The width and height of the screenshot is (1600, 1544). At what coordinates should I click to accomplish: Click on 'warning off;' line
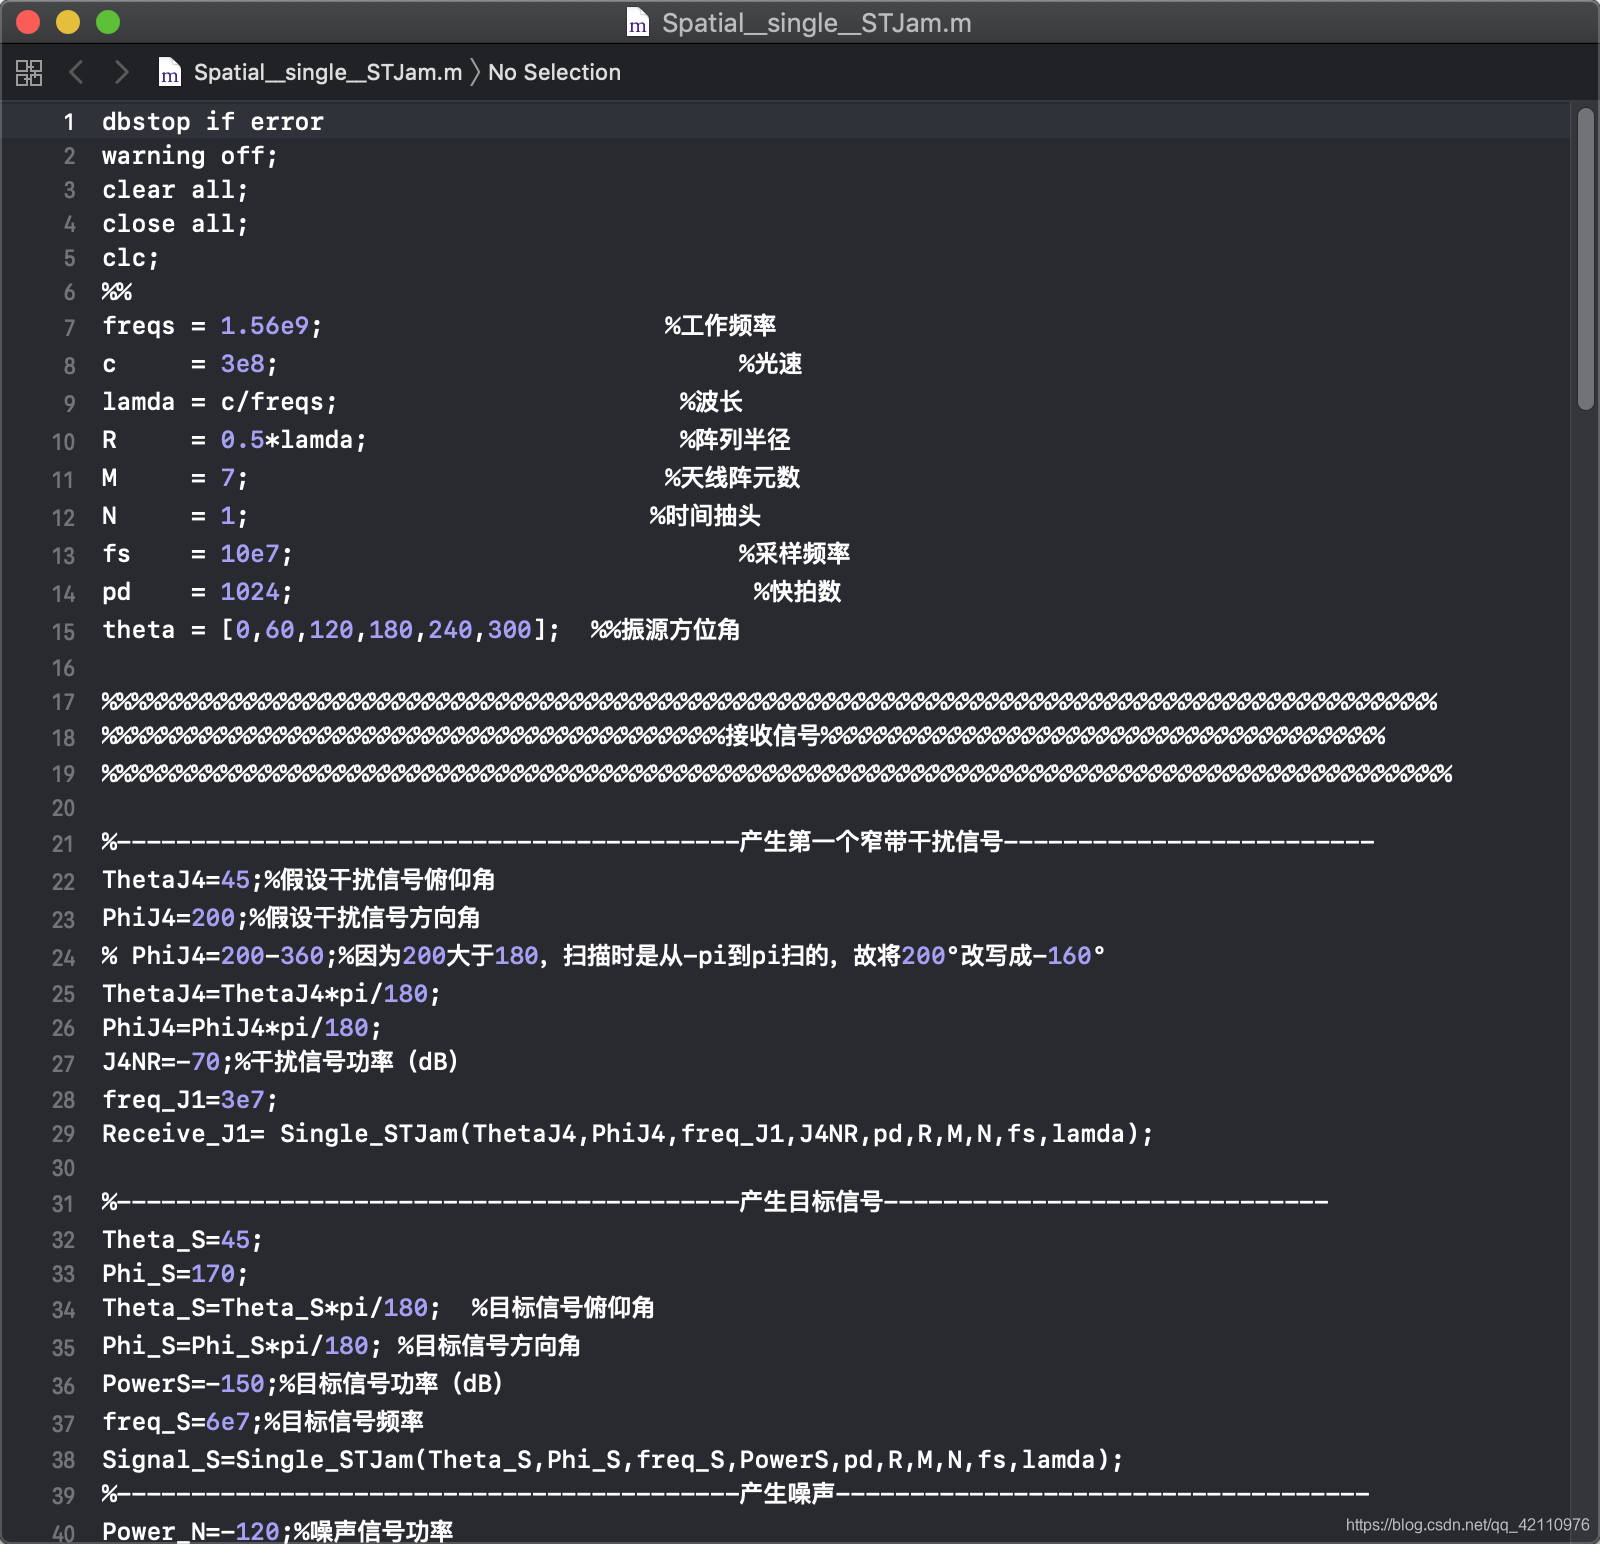[x=190, y=156]
